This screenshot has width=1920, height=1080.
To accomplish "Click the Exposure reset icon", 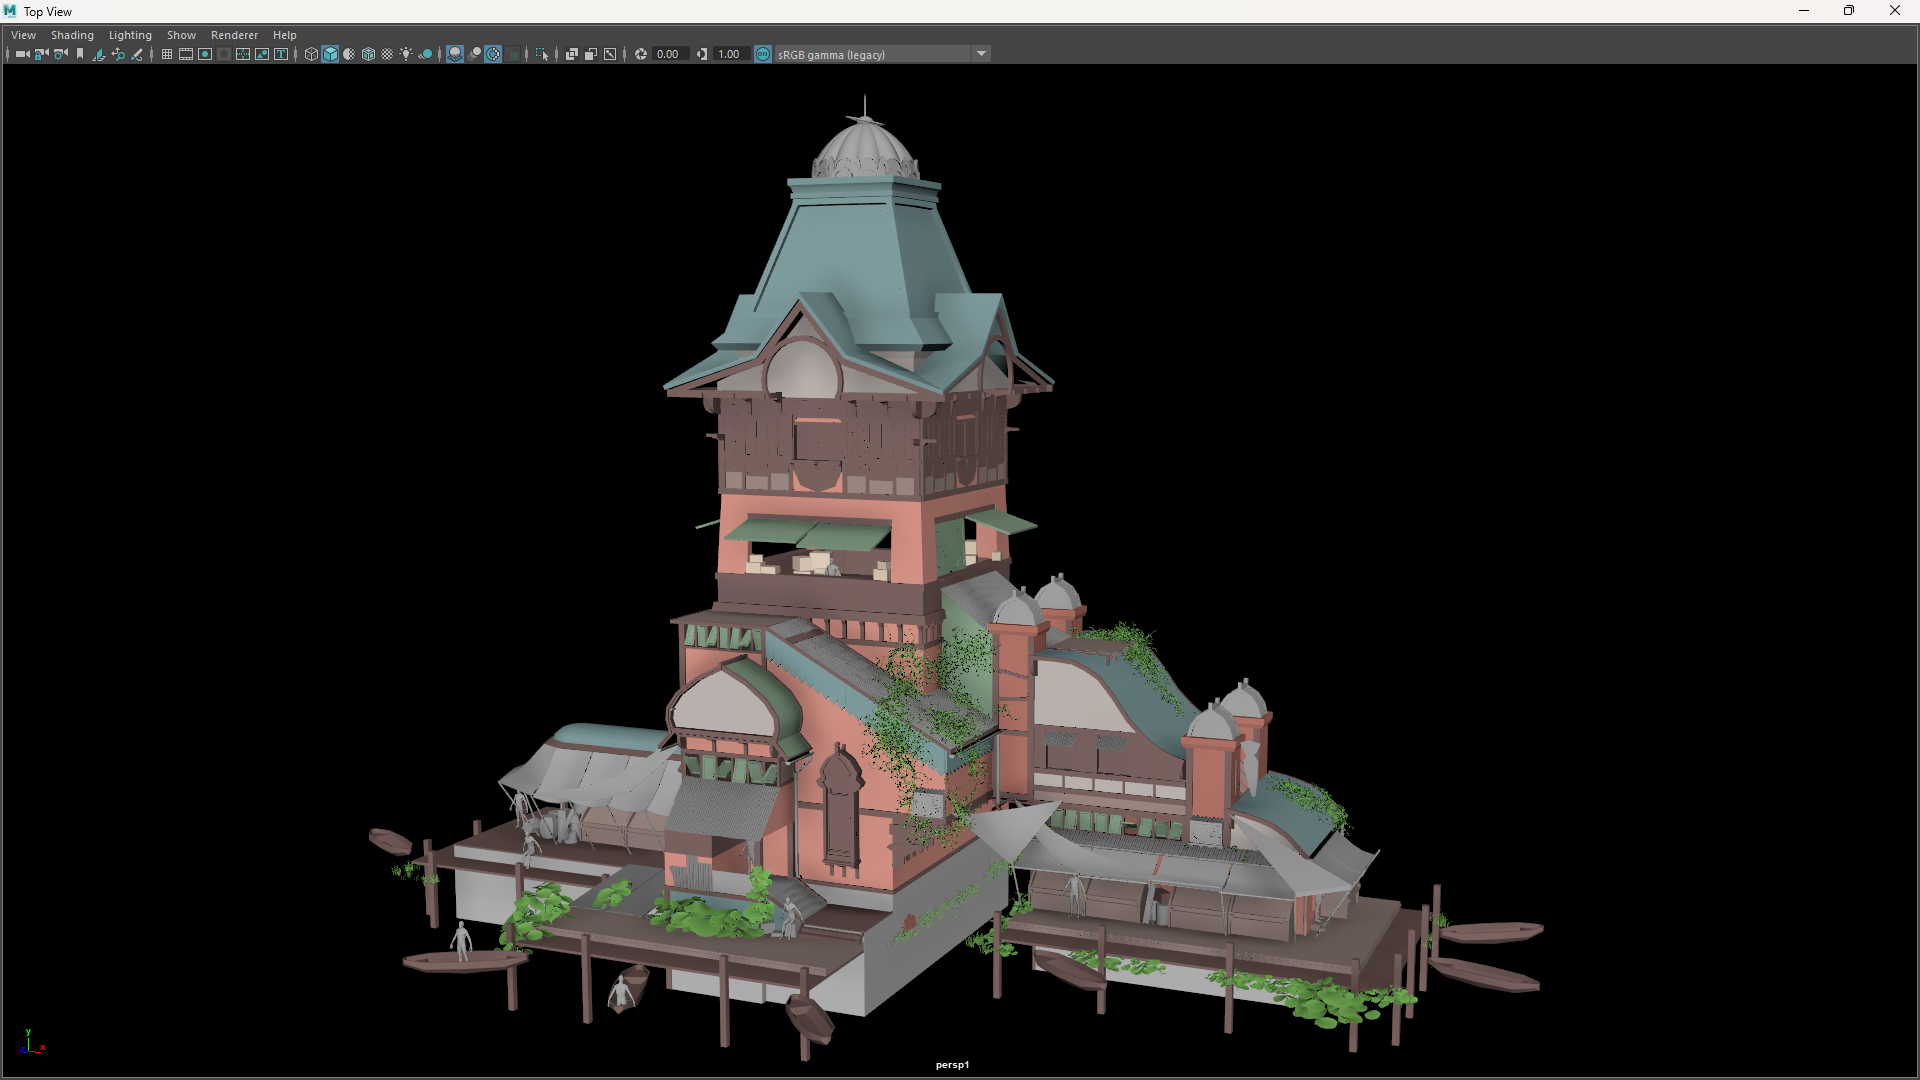I will point(641,54).
